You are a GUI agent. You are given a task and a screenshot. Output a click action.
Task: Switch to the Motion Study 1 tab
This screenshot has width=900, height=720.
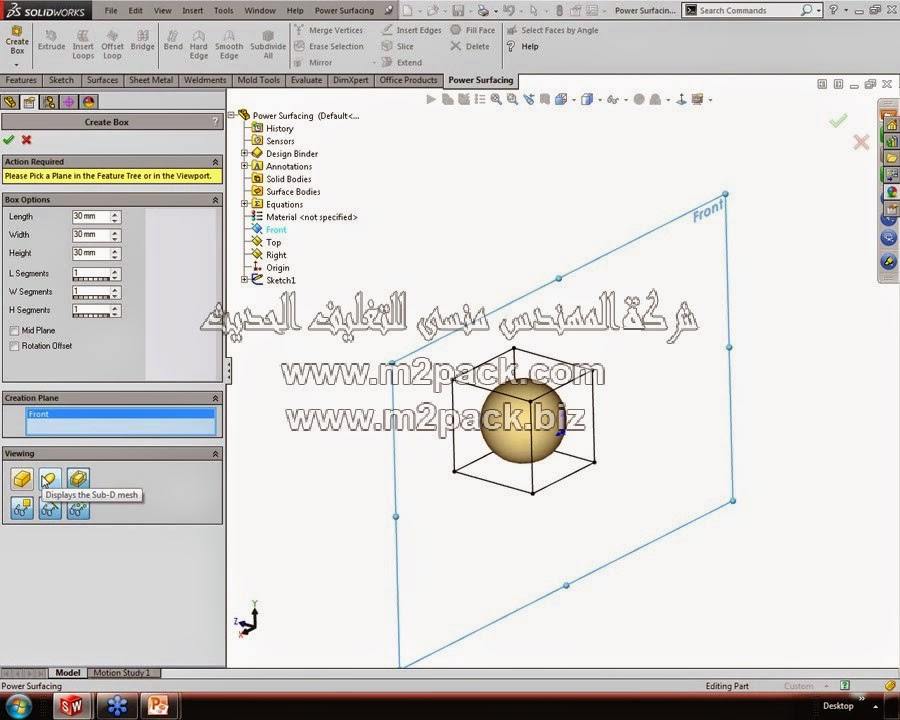point(121,673)
